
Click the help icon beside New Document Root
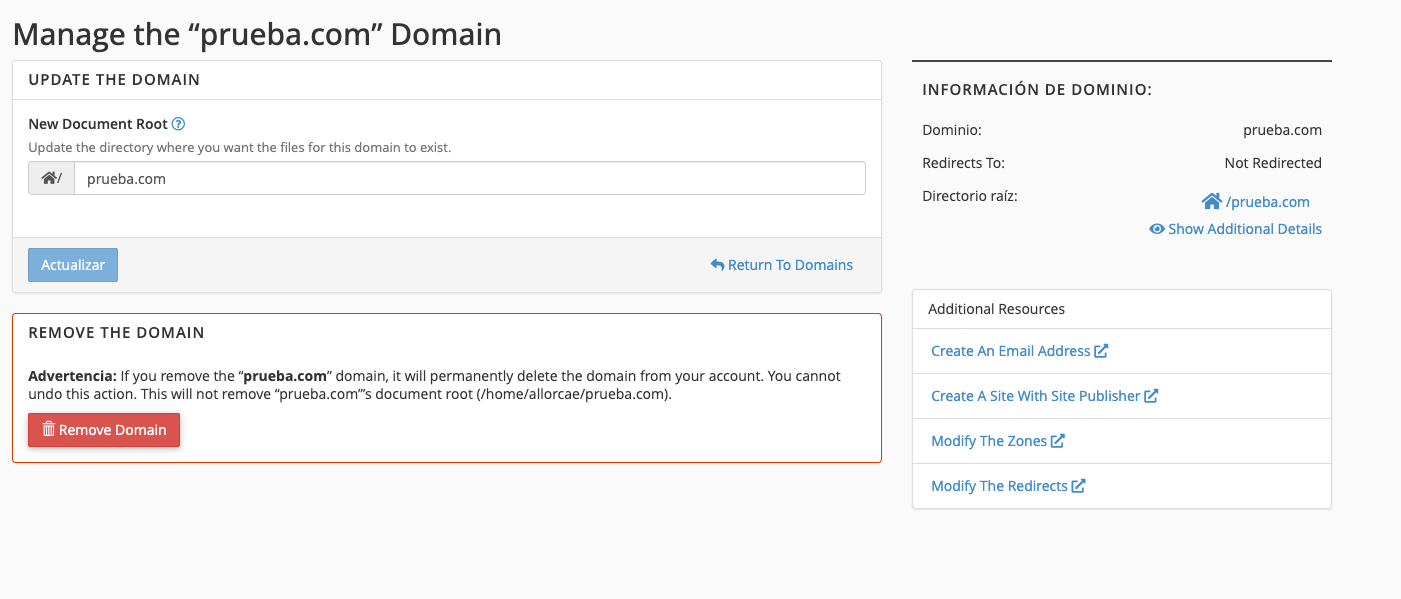pos(179,124)
